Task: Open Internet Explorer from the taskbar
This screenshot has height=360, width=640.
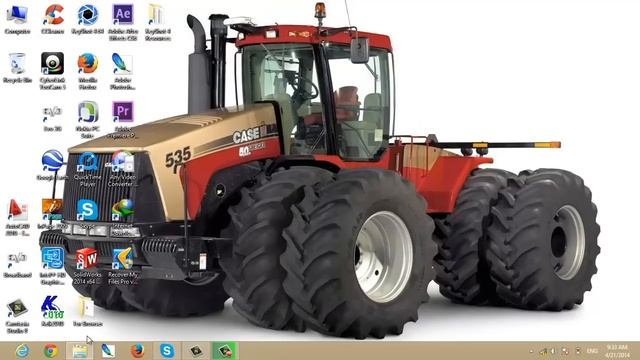Action: [22, 351]
